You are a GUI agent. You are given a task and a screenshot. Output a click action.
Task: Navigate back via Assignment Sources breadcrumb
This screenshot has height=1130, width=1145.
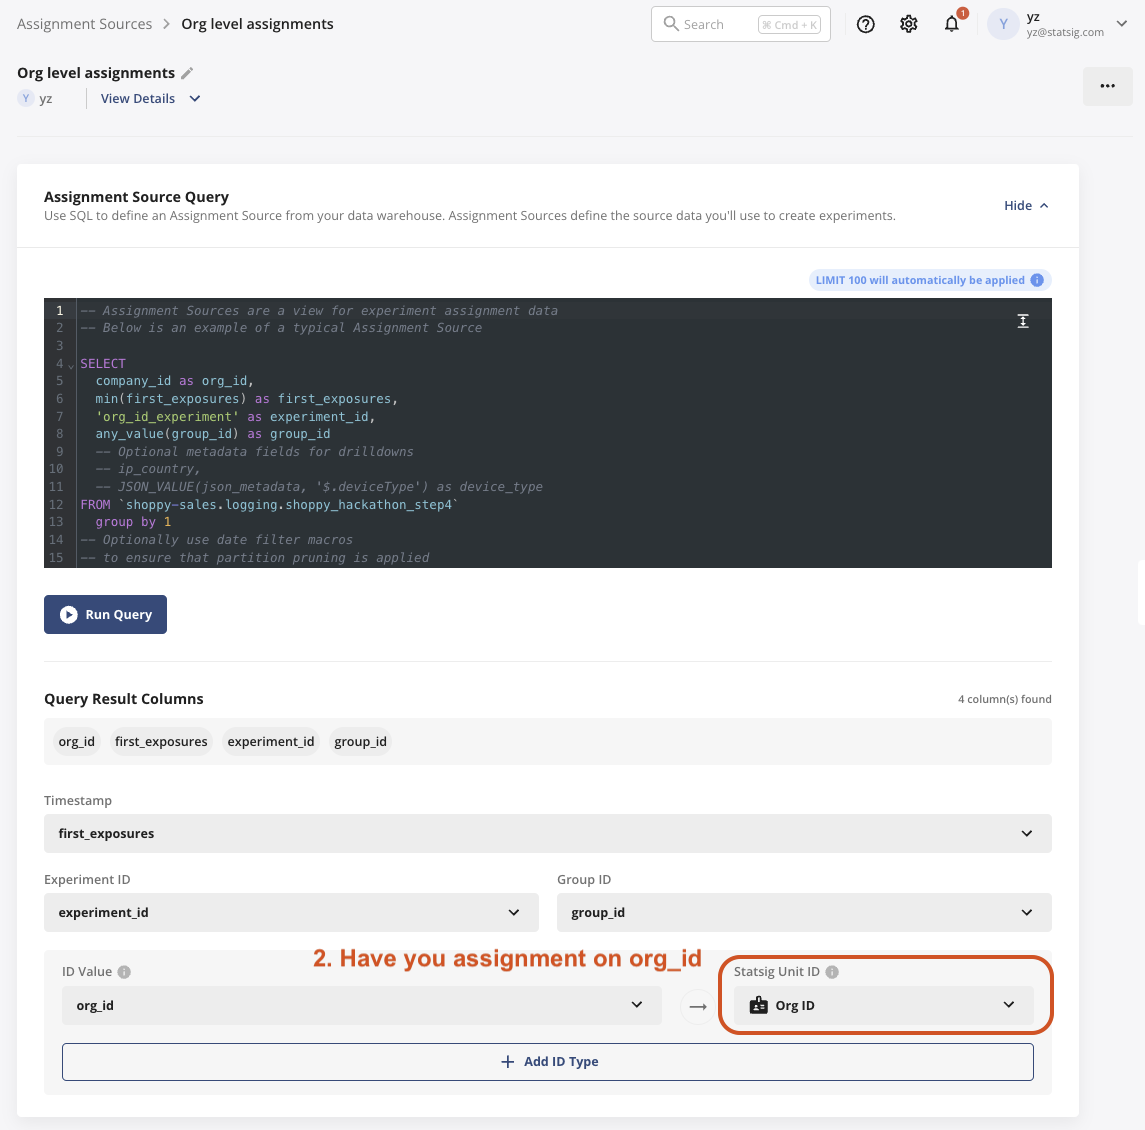coord(84,23)
